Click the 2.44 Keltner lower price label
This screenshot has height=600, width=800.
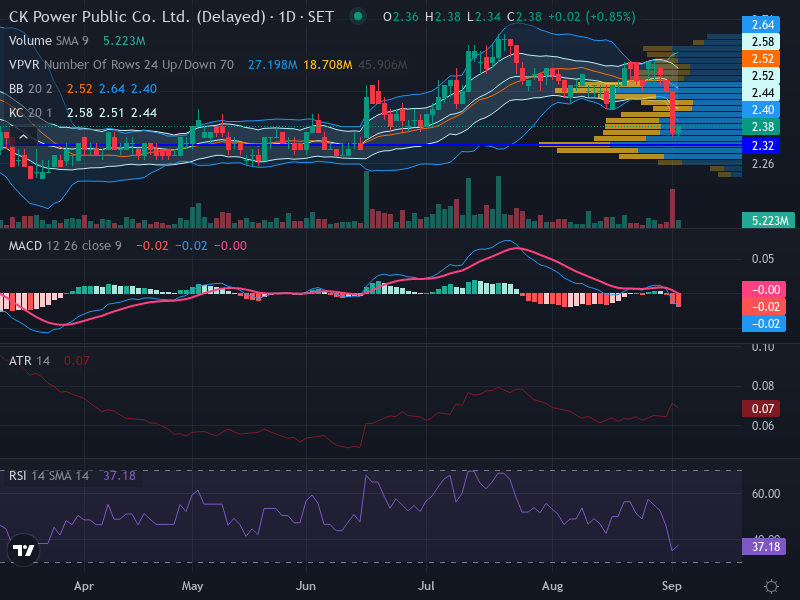point(761,93)
